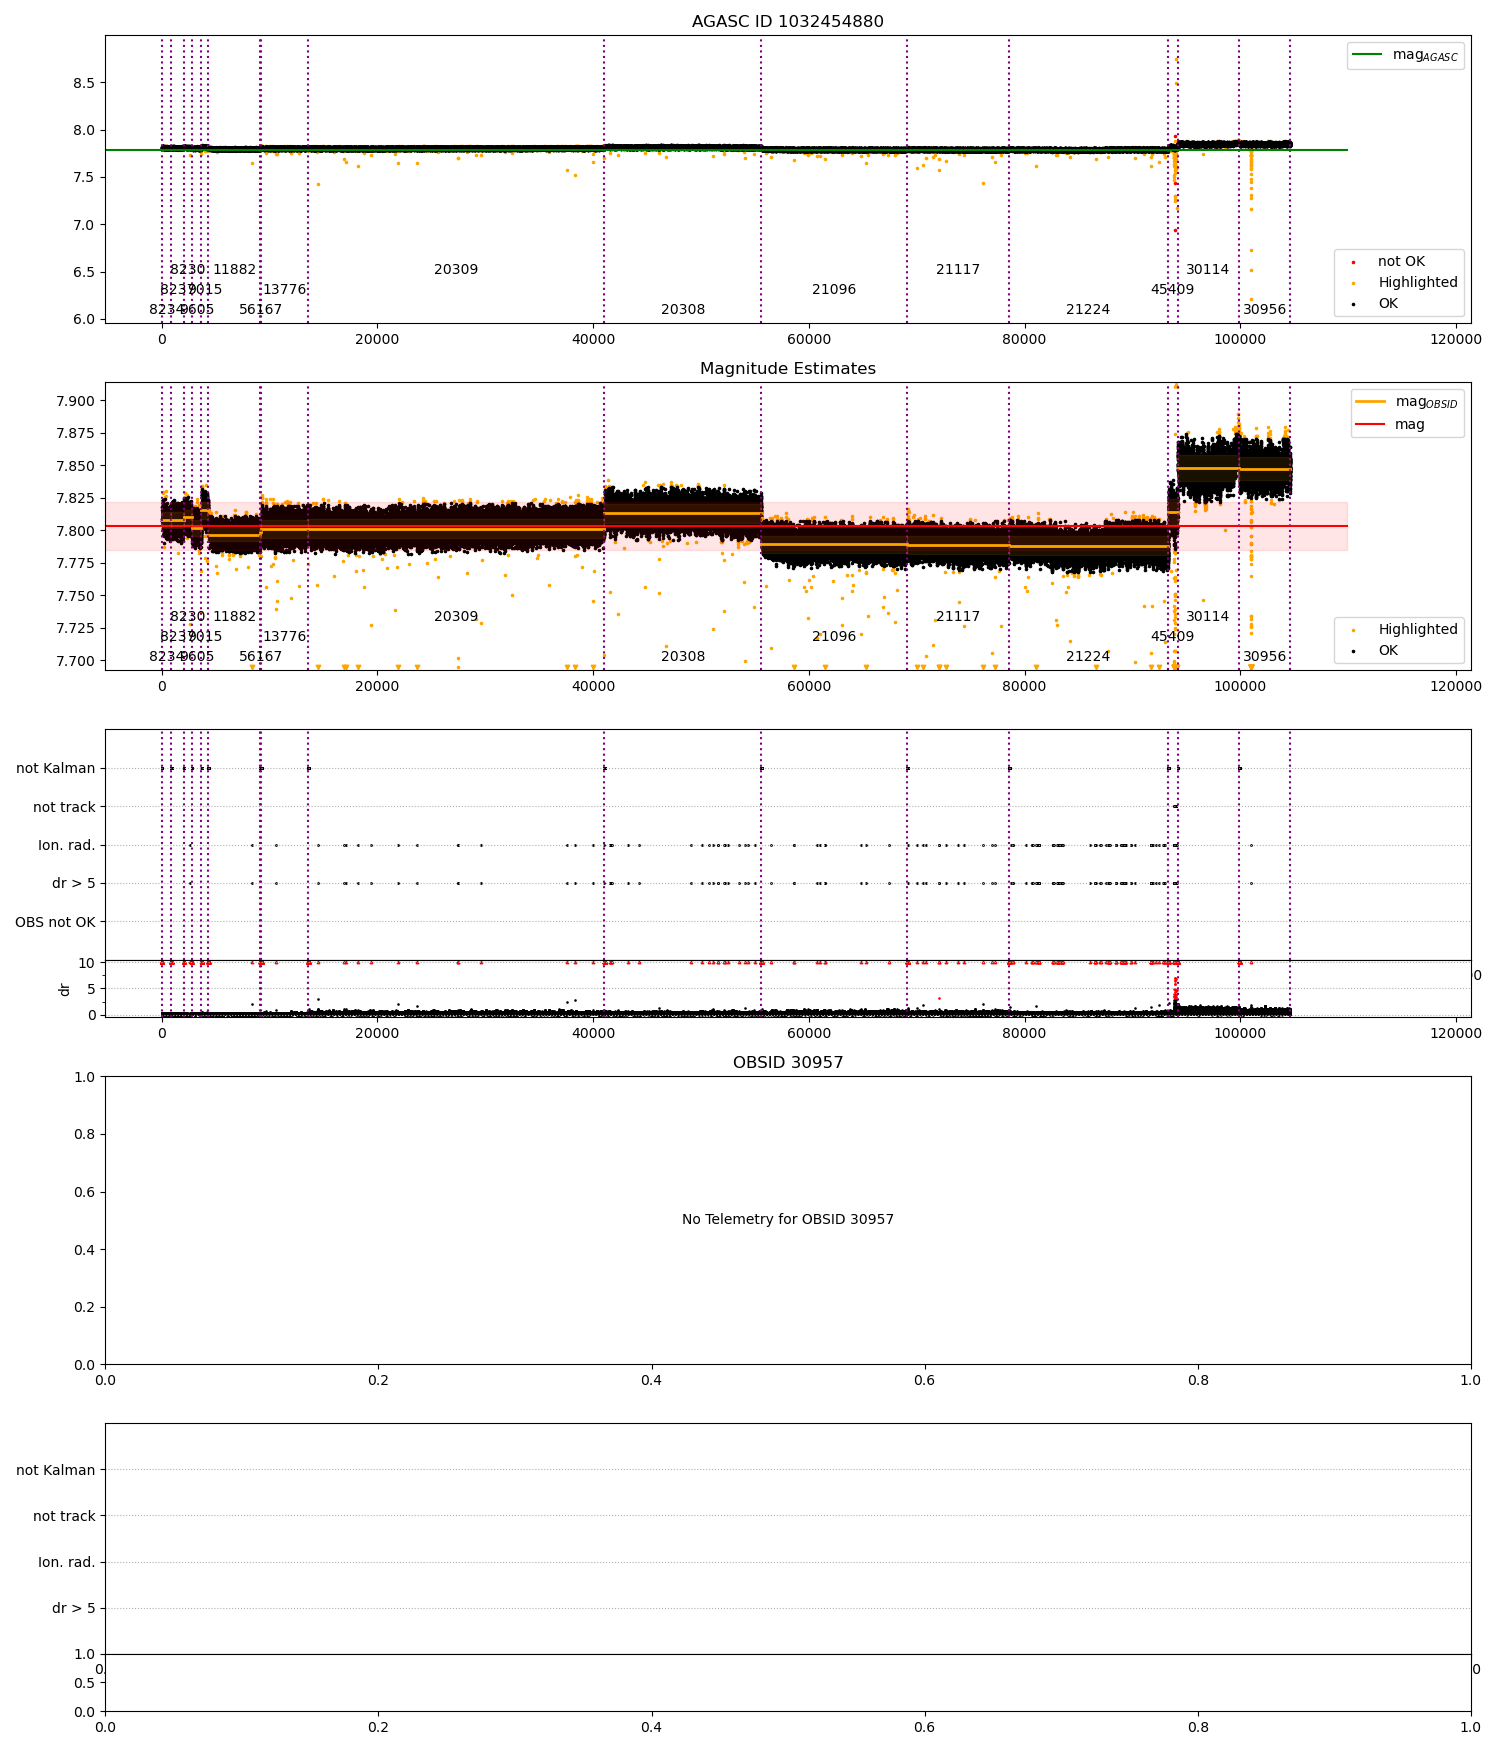Click OBSID label 20308 in the top plot
This screenshot has width=1500, height=1750.
click(x=683, y=310)
